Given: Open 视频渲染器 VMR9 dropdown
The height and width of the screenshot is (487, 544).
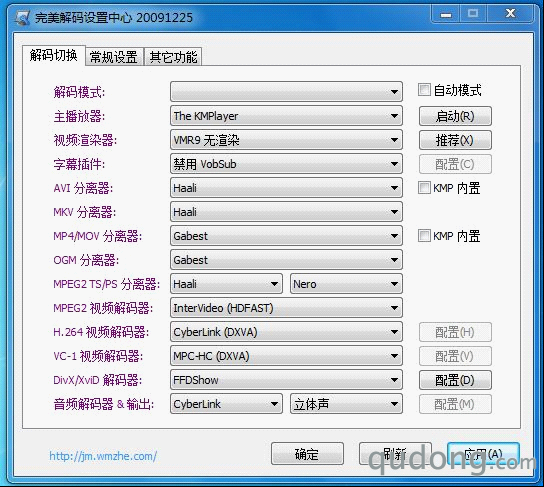Looking at the screenshot, I should click(x=286, y=140).
